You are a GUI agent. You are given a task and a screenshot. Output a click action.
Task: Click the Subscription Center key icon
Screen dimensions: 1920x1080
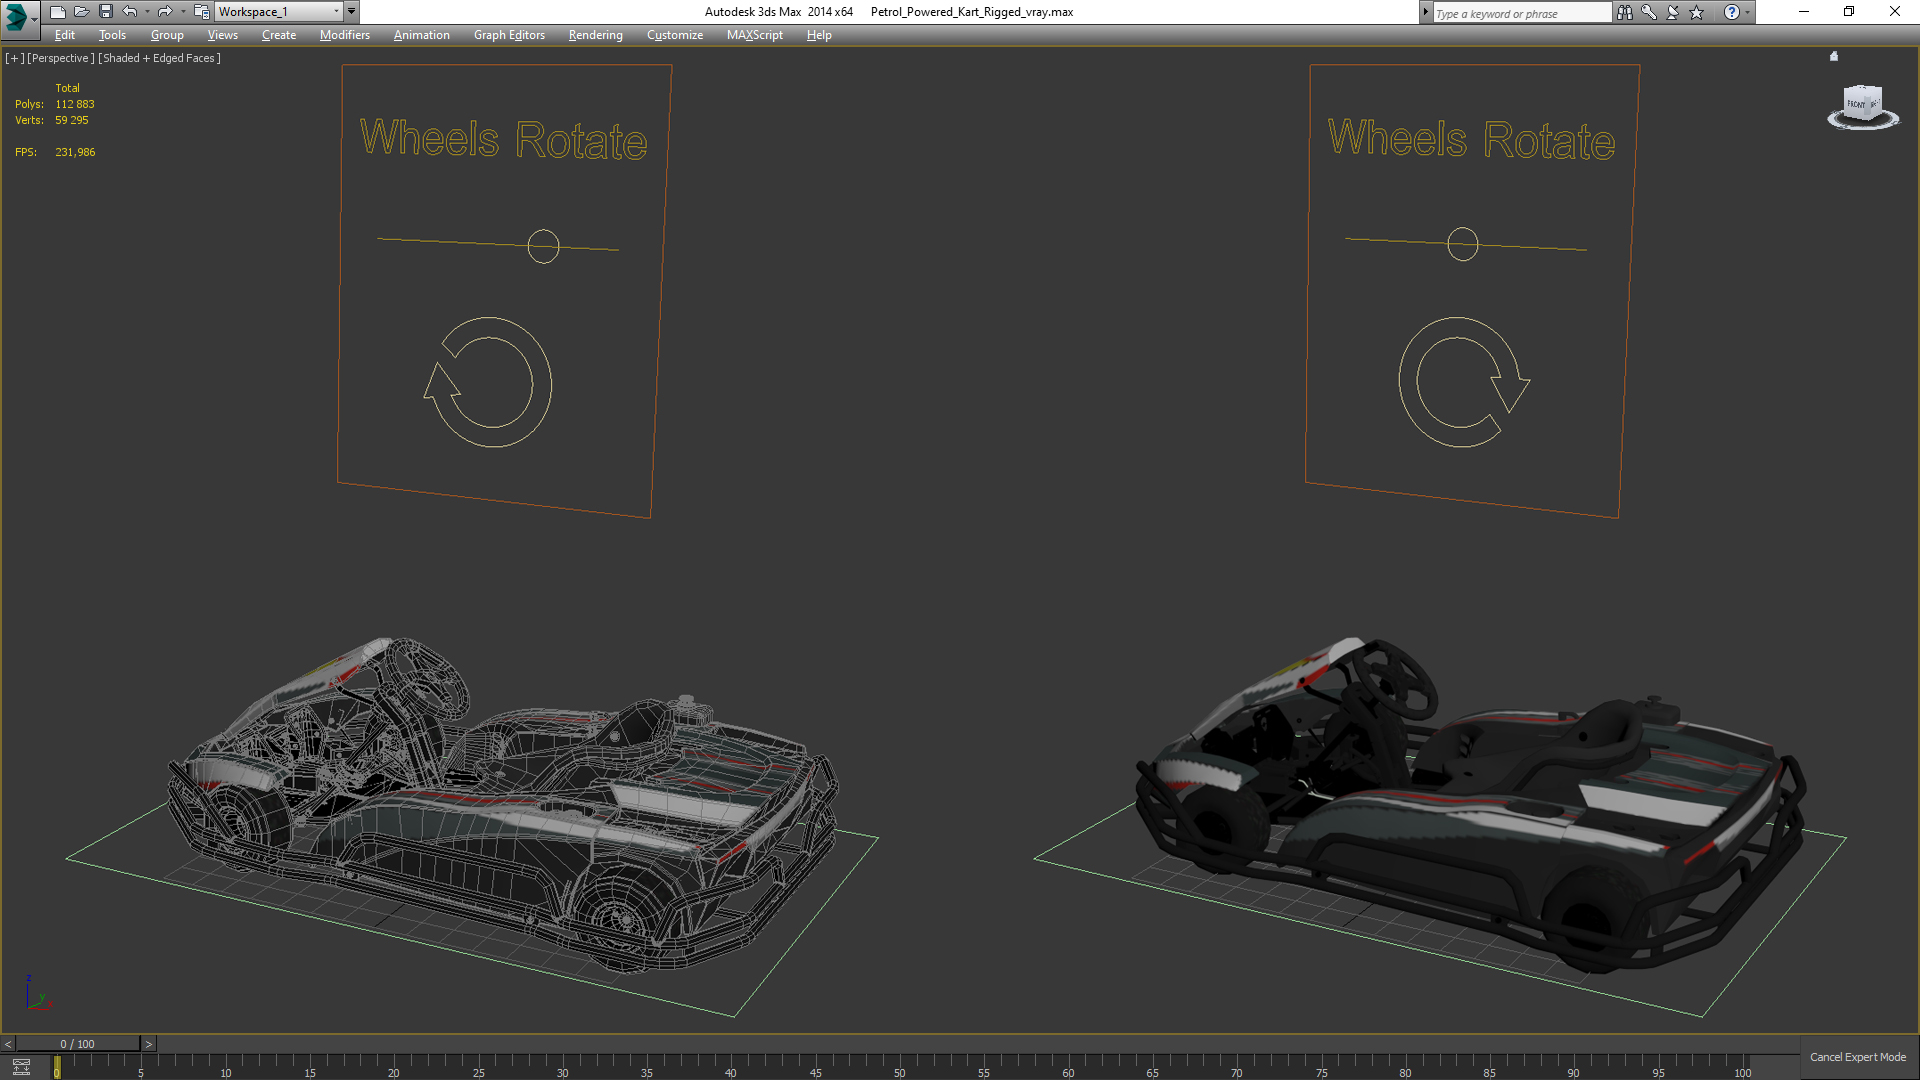pyautogui.click(x=1649, y=12)
